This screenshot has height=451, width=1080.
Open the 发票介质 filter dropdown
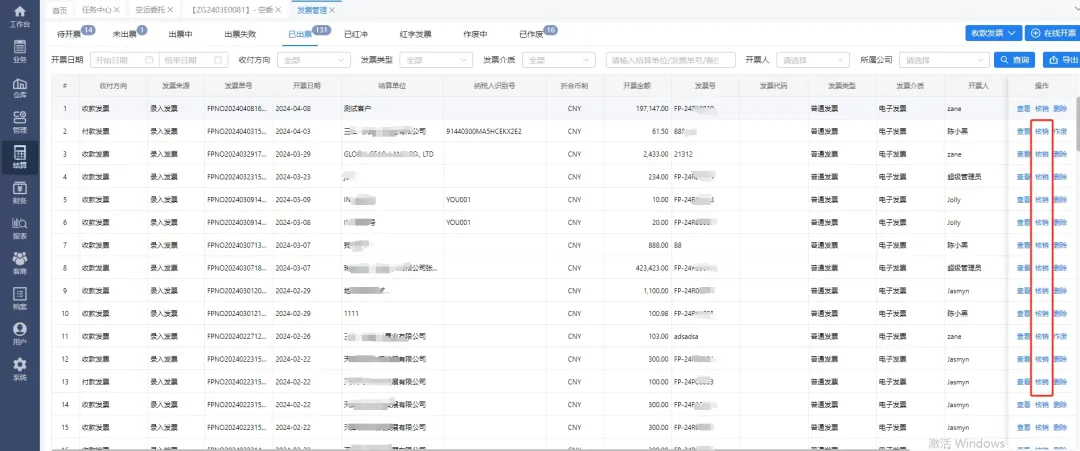[559, 60]
